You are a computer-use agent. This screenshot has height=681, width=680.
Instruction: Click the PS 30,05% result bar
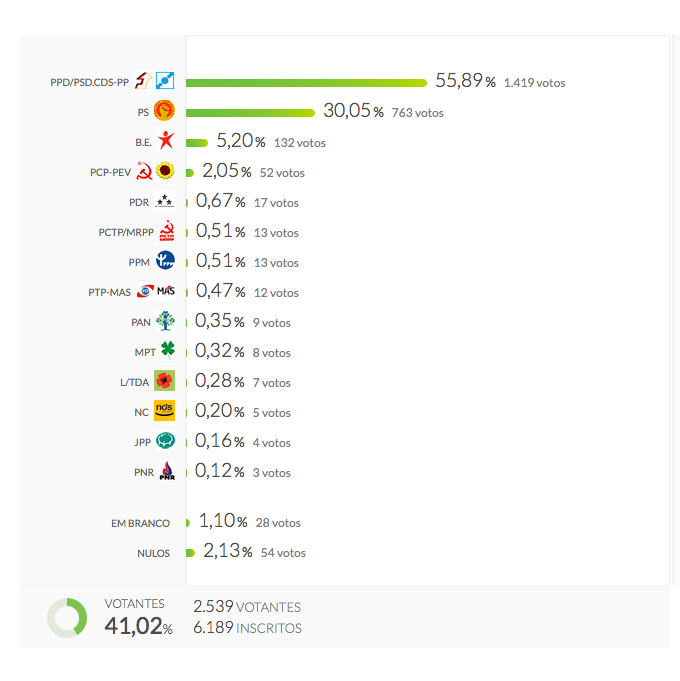coord(250,113)
